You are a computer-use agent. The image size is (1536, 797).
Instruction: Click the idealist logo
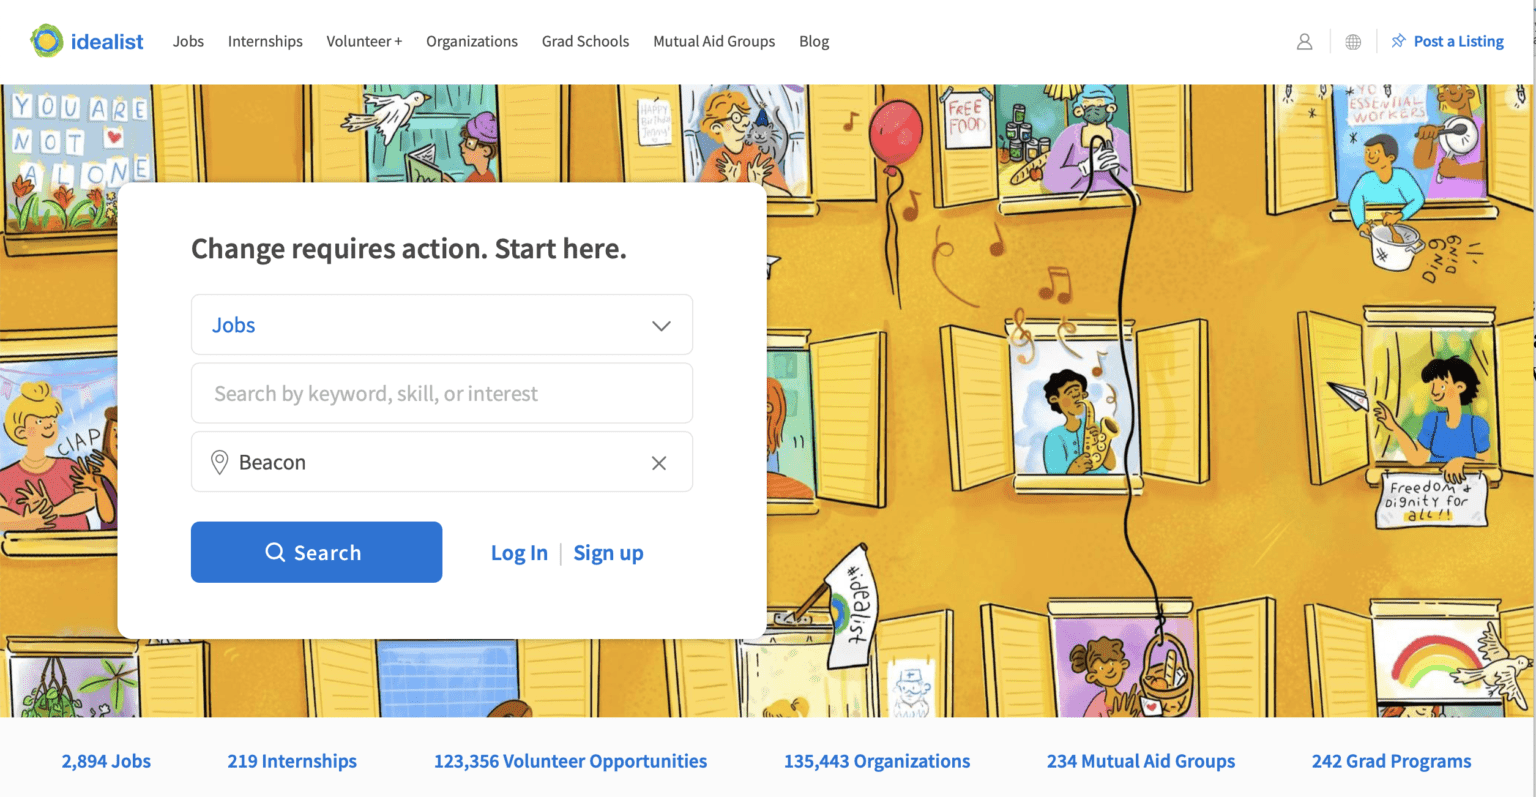86,41
